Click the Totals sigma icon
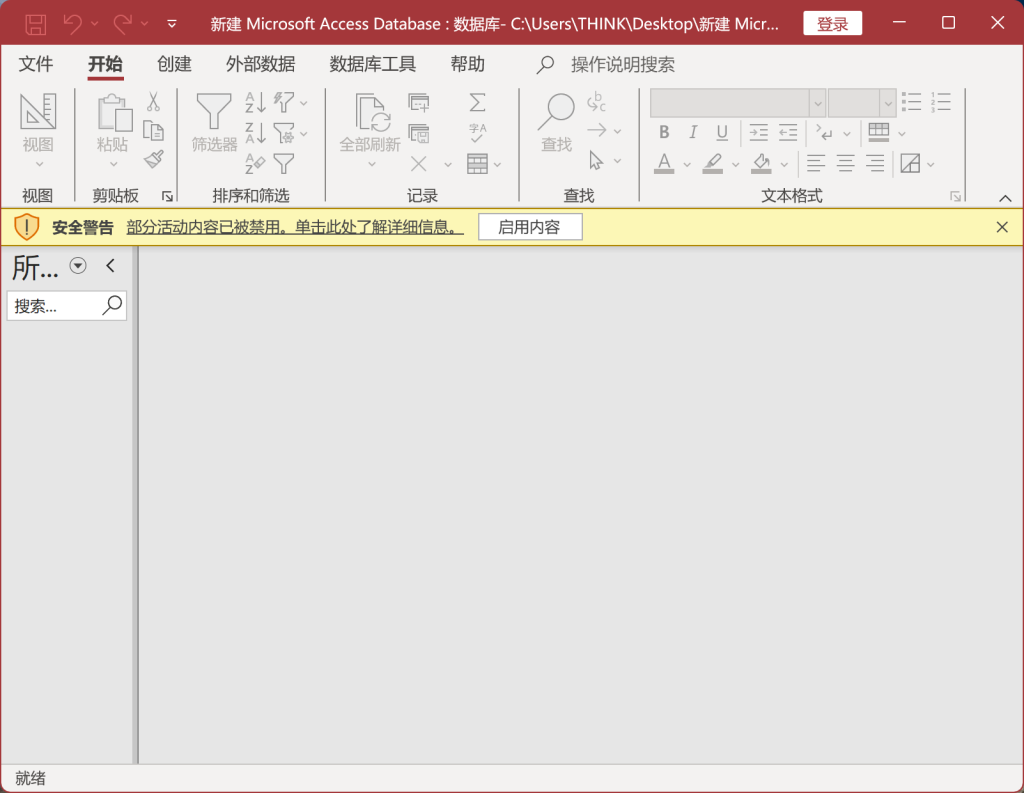This screenshot has height=793, width=1024. click(x=477, y=102)
